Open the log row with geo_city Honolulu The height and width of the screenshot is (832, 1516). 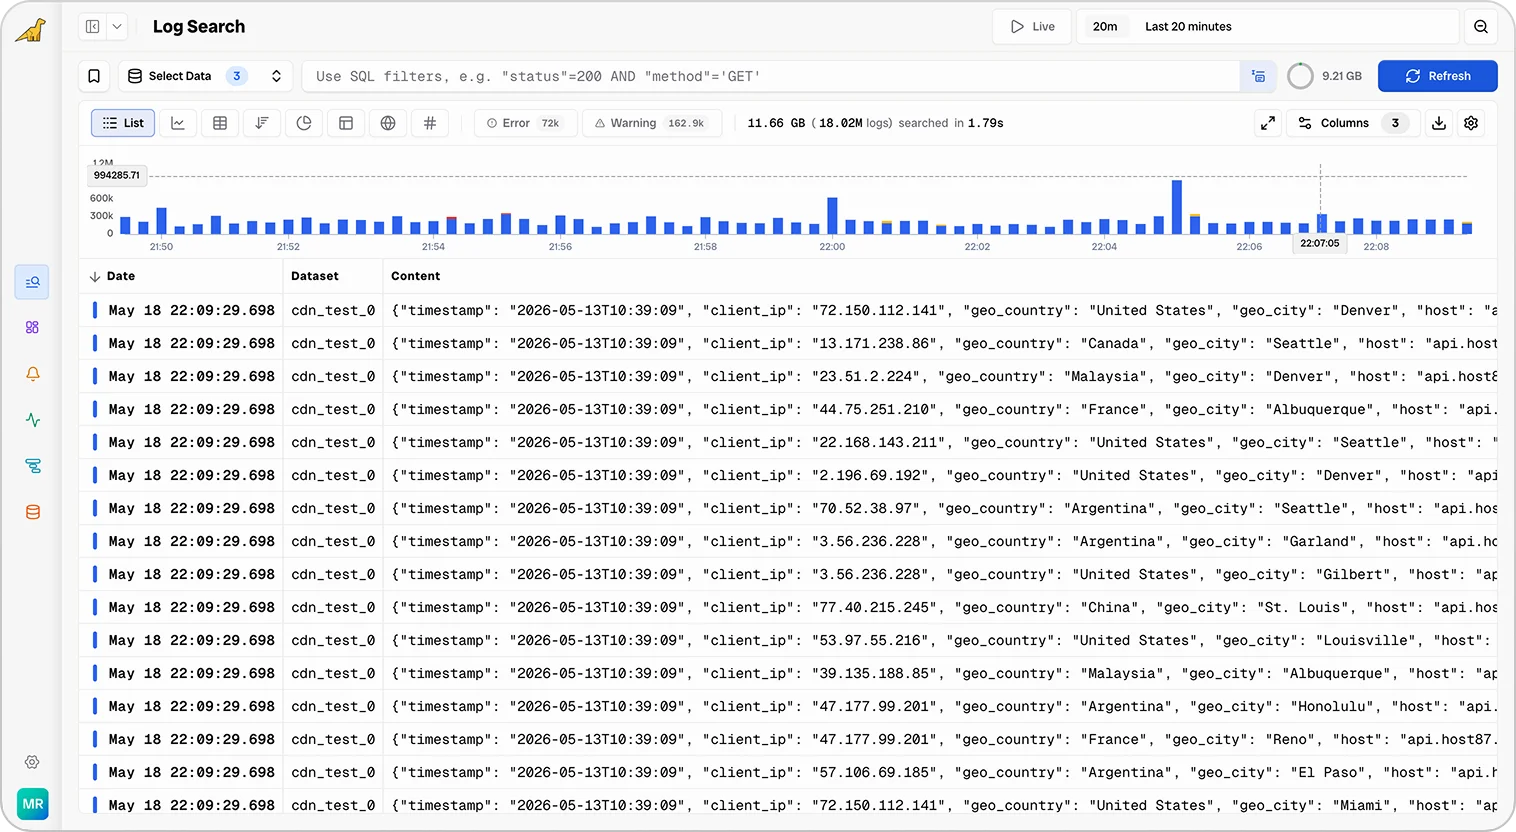click(788, 706)
